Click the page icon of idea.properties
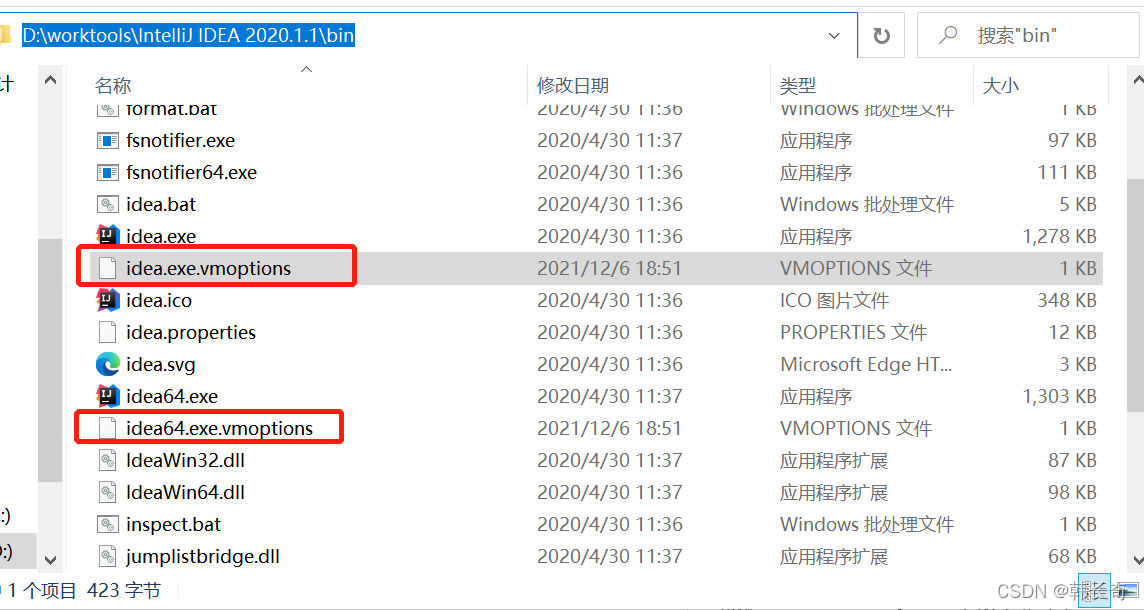The height and width of the screenshot is (610, 1144). [x=108, y=332]
